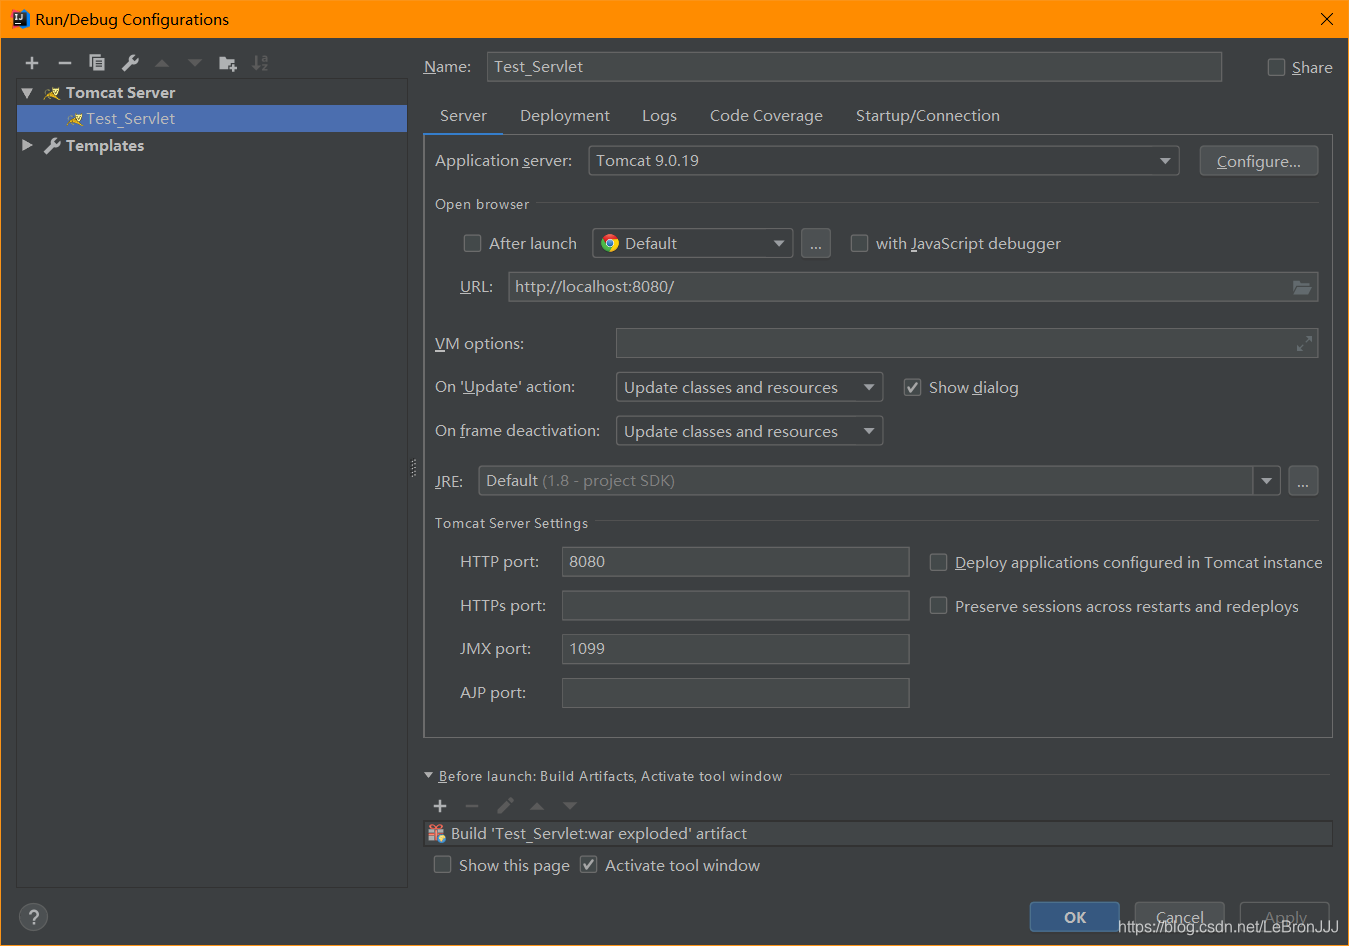This screenshot has width=1349, height=946.
Task: Click the HTTPs port field
Action: click(x=735, y=606)
